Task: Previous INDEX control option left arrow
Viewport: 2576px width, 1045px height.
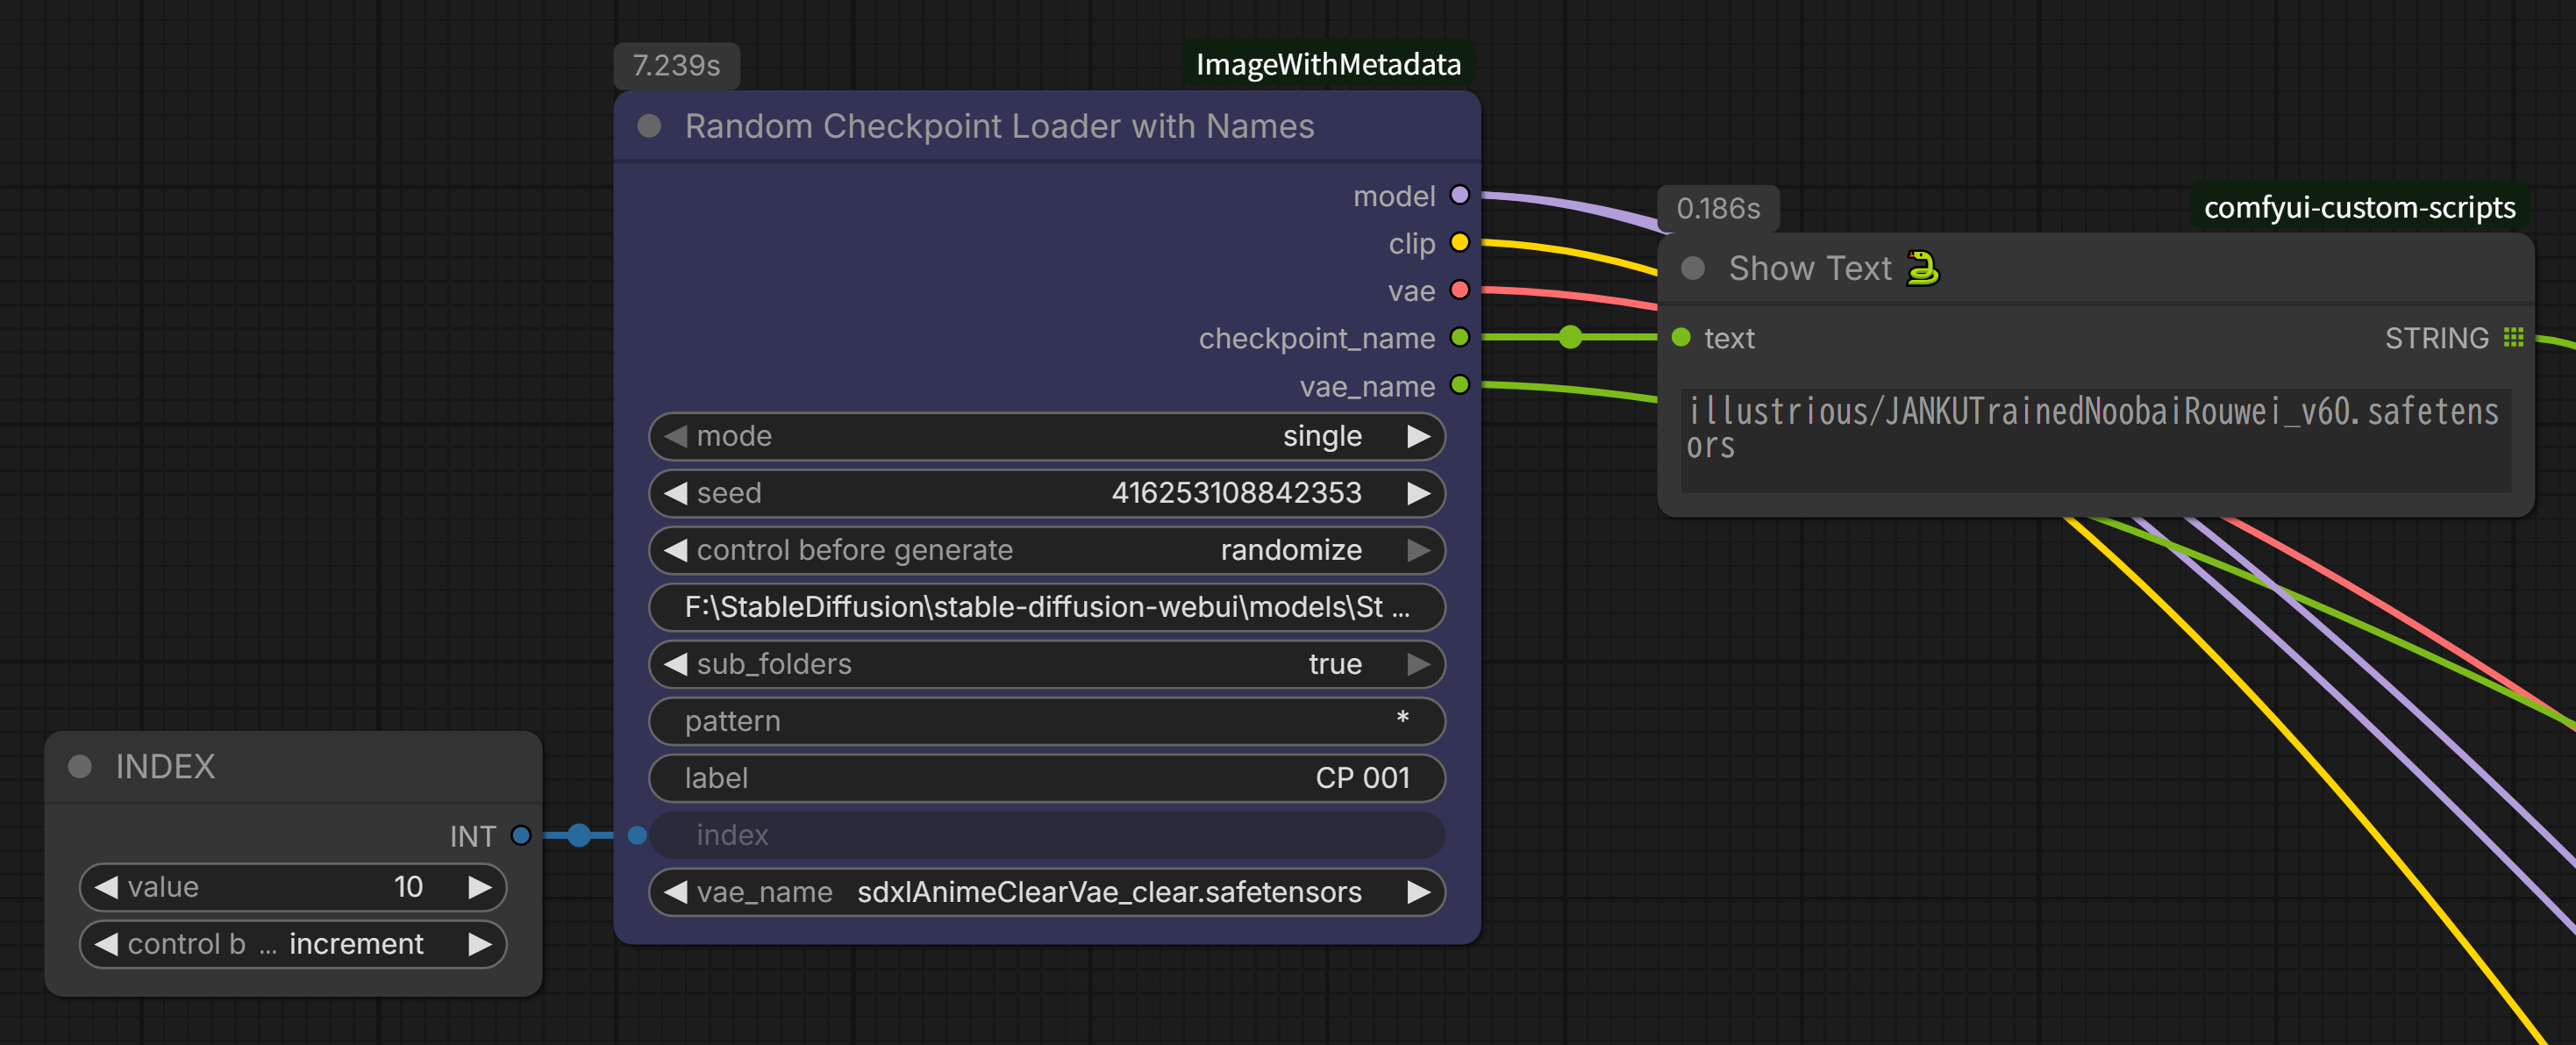Action: point(107,944)
